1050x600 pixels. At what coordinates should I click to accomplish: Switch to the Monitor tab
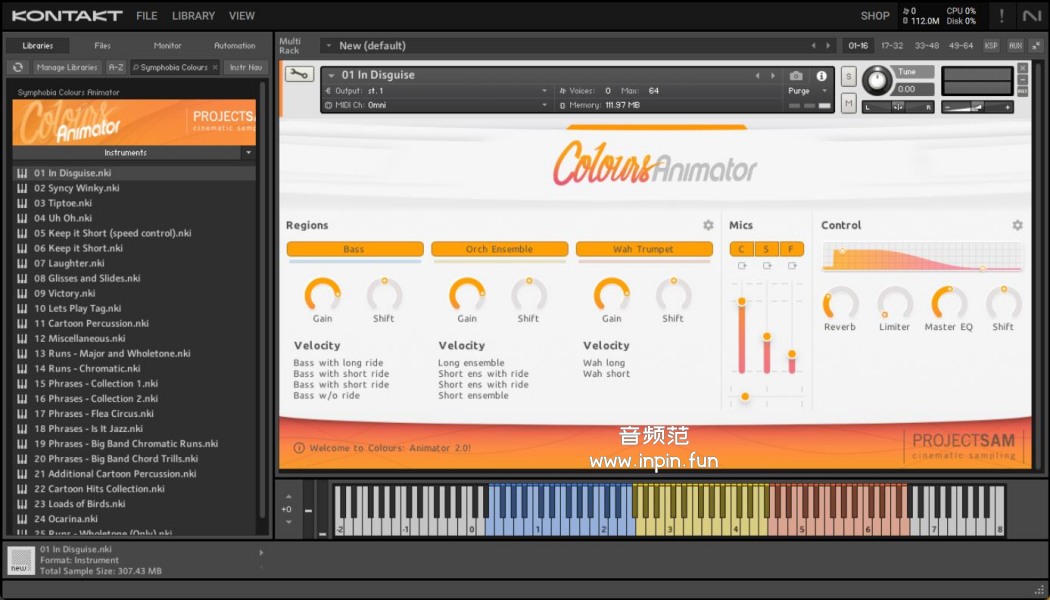coord(167,46)
